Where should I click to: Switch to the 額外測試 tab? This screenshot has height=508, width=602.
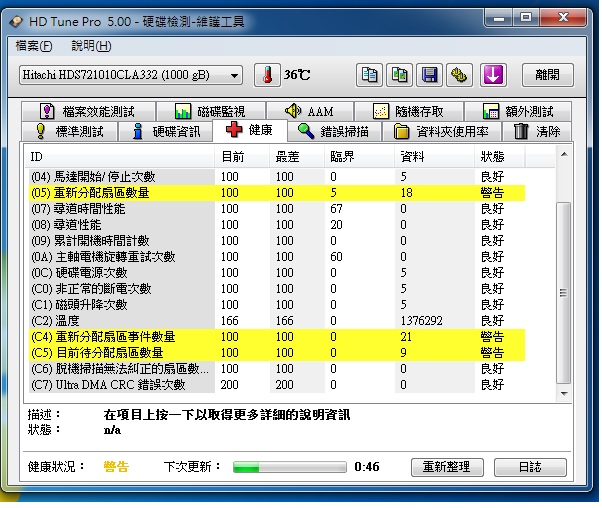(518, 111)
